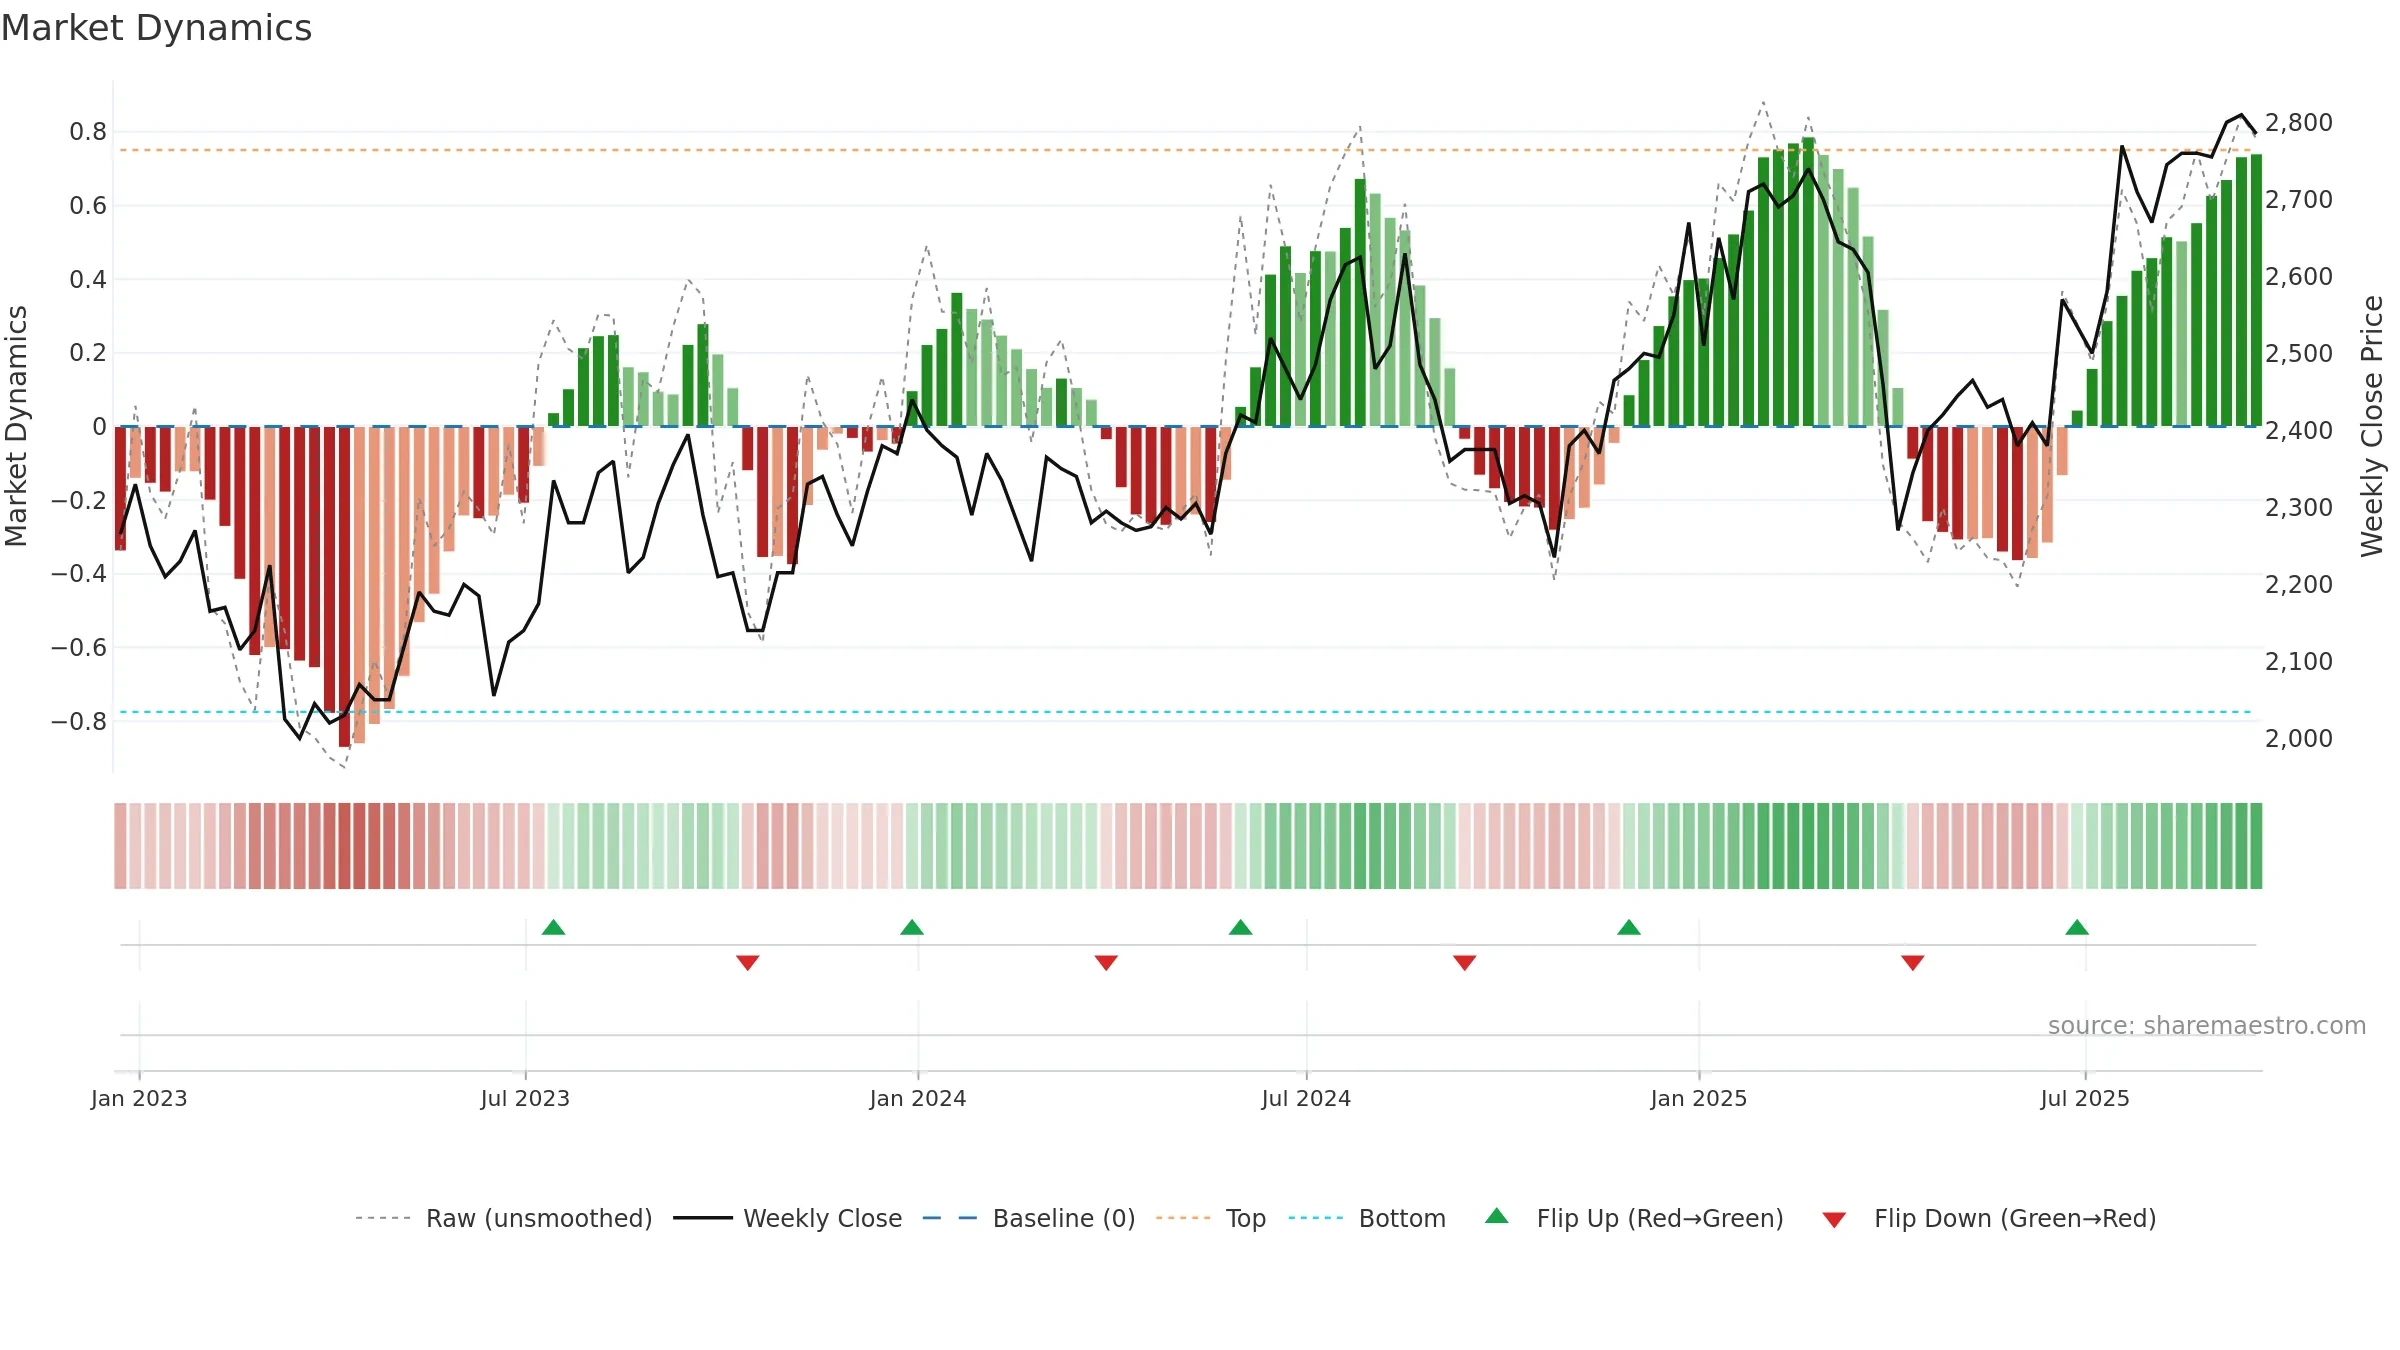Toggle the Bottom legend entry
This screenshot has height=1350, width=2400.
(x=1367, y=1218)
